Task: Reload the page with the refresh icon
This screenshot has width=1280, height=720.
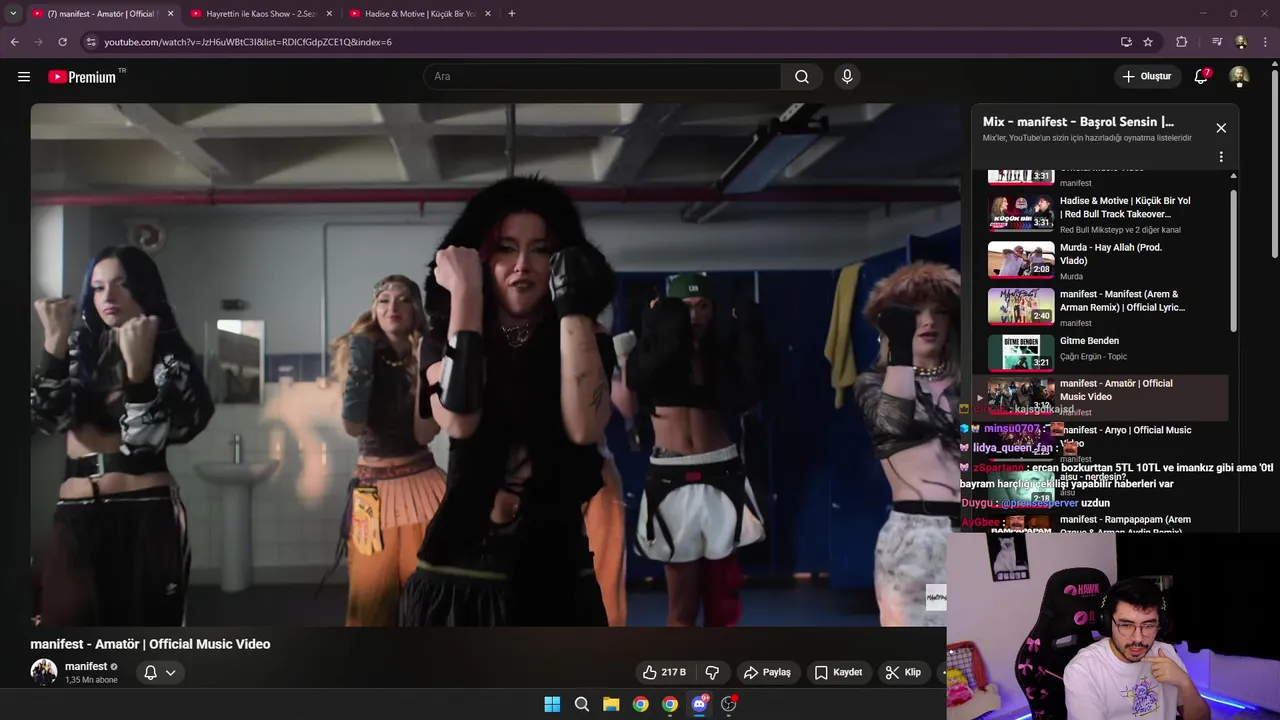Action: 62,42
